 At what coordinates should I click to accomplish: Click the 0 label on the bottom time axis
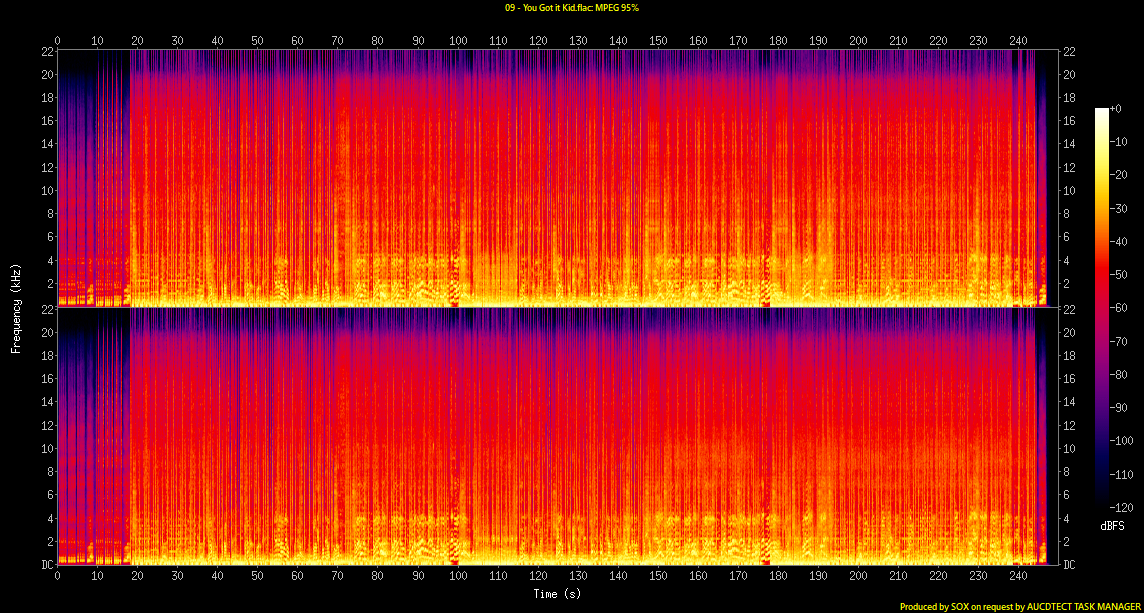point(57,578)
